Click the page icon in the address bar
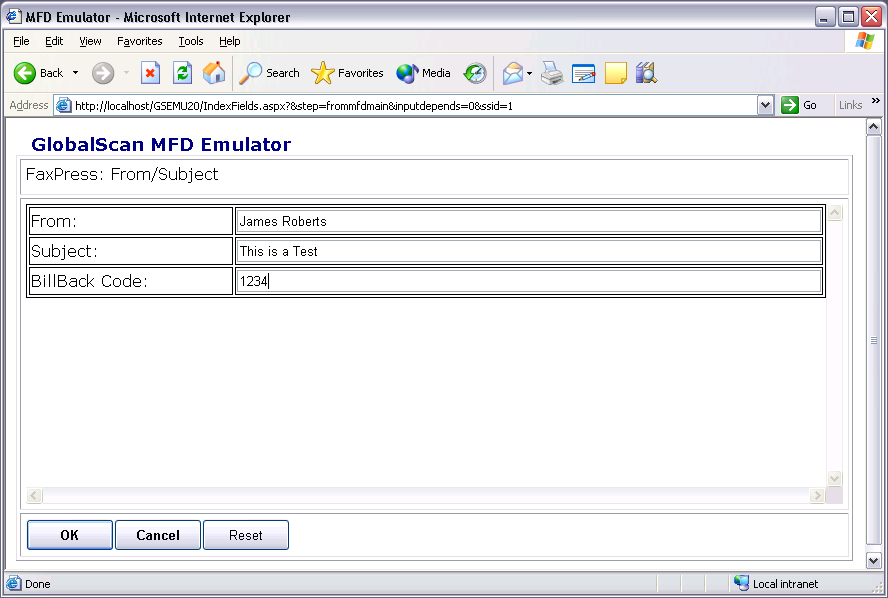Viewport: 888px width, 598px height. (x=64, y=105)
